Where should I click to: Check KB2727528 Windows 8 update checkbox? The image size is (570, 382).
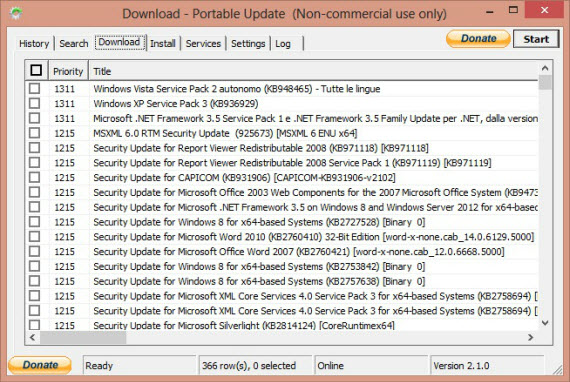(x=35, y=222)
